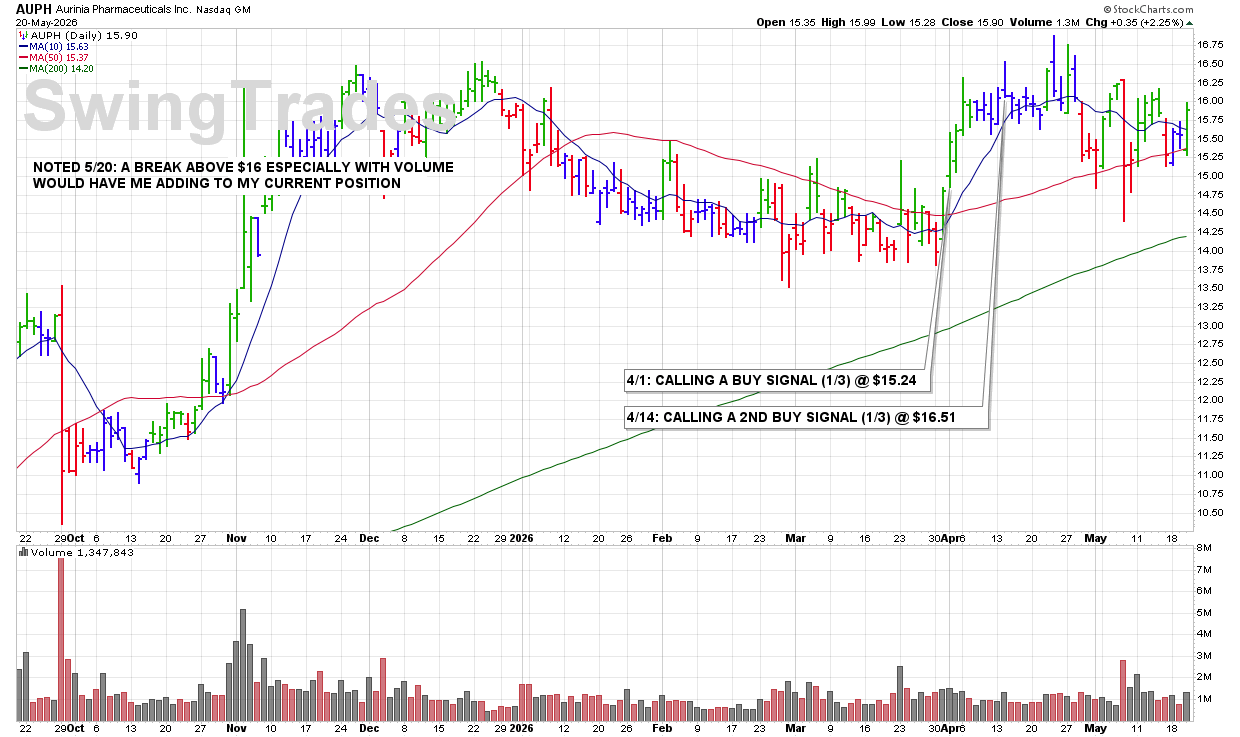This screenshot has width=1240, height=737.
Task: Click the 1M volume axis label
Action: tap(1206, 698)
